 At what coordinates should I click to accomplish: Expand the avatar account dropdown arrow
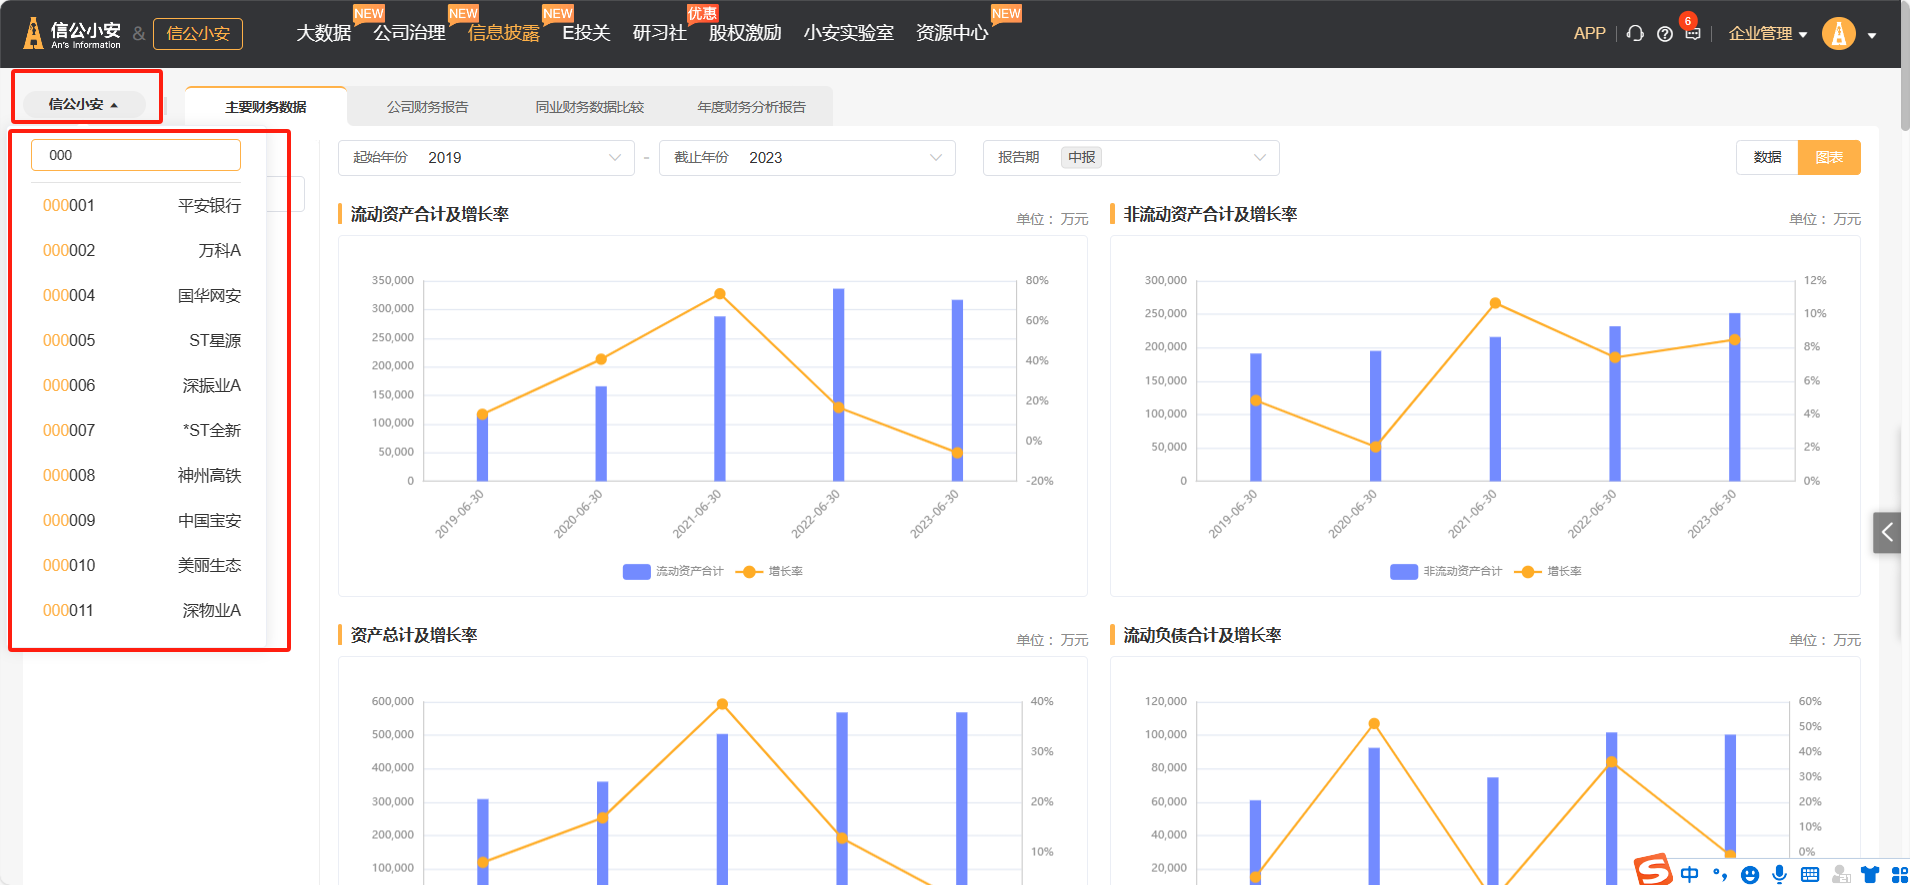pos(1872,35)
